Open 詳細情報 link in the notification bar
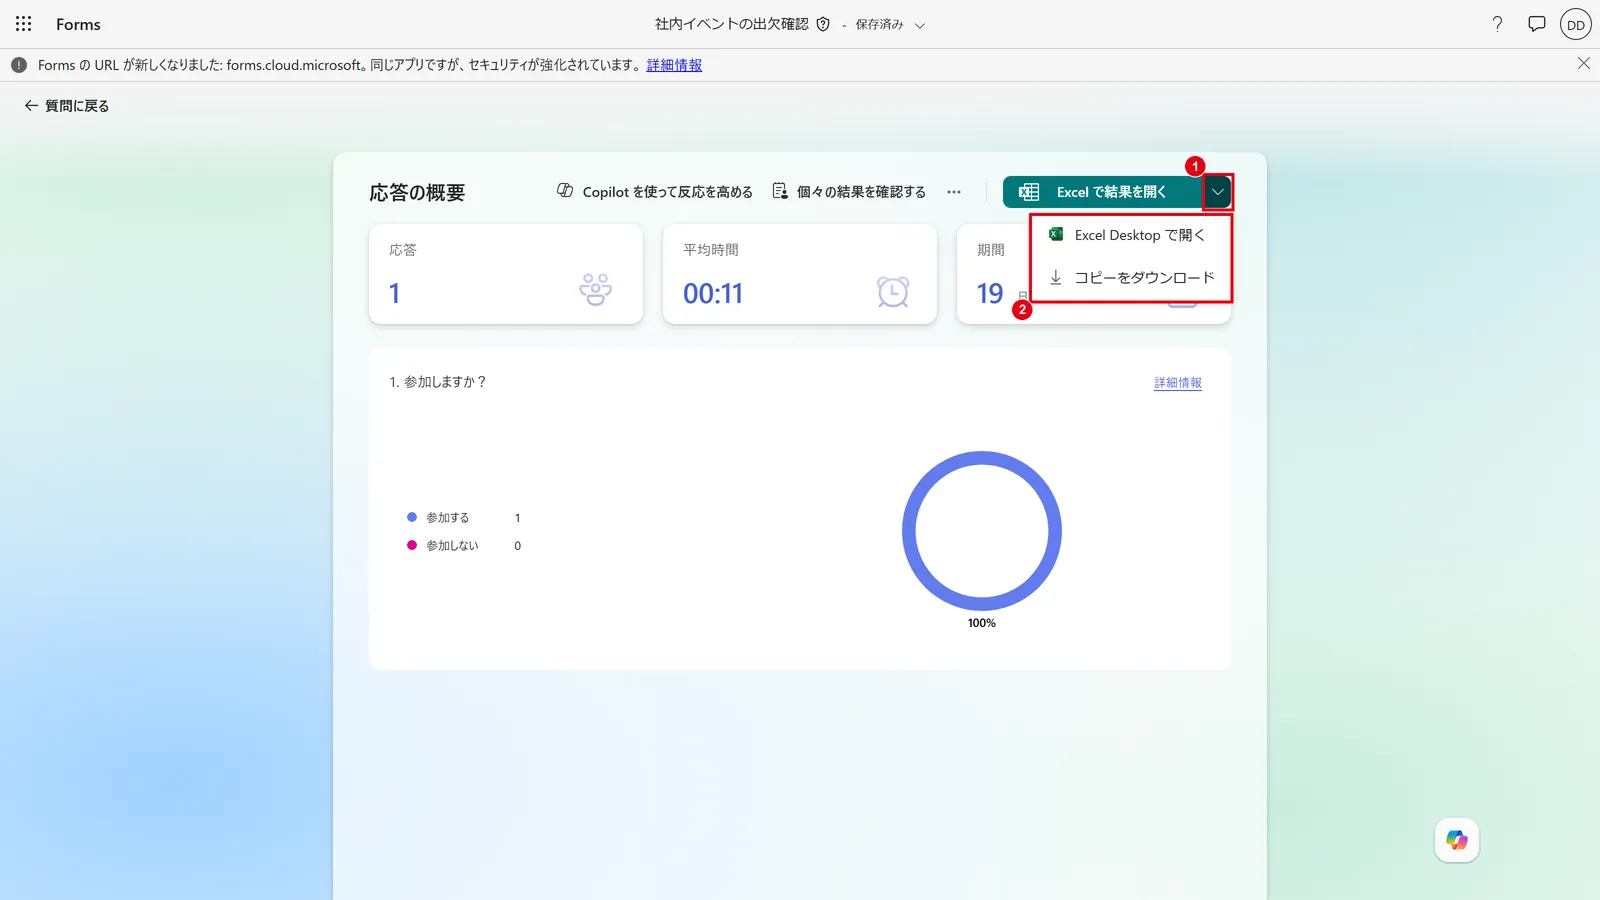The width and height of the screenshot is (1600, 900). pos(674,65)
